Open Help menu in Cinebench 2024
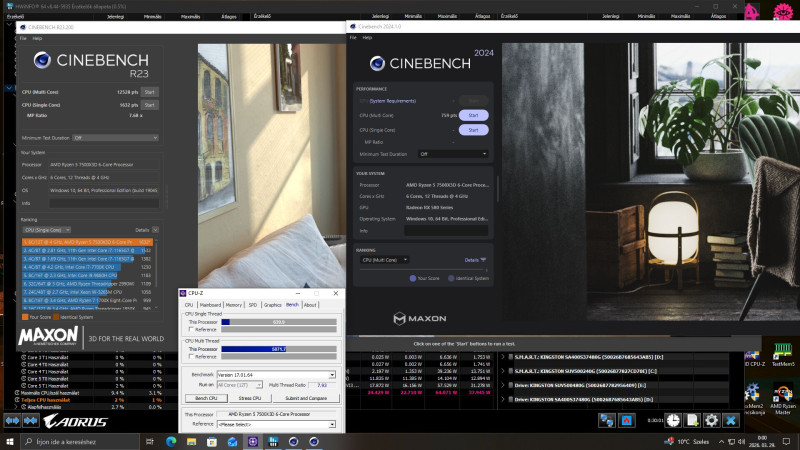 point(367,37)
